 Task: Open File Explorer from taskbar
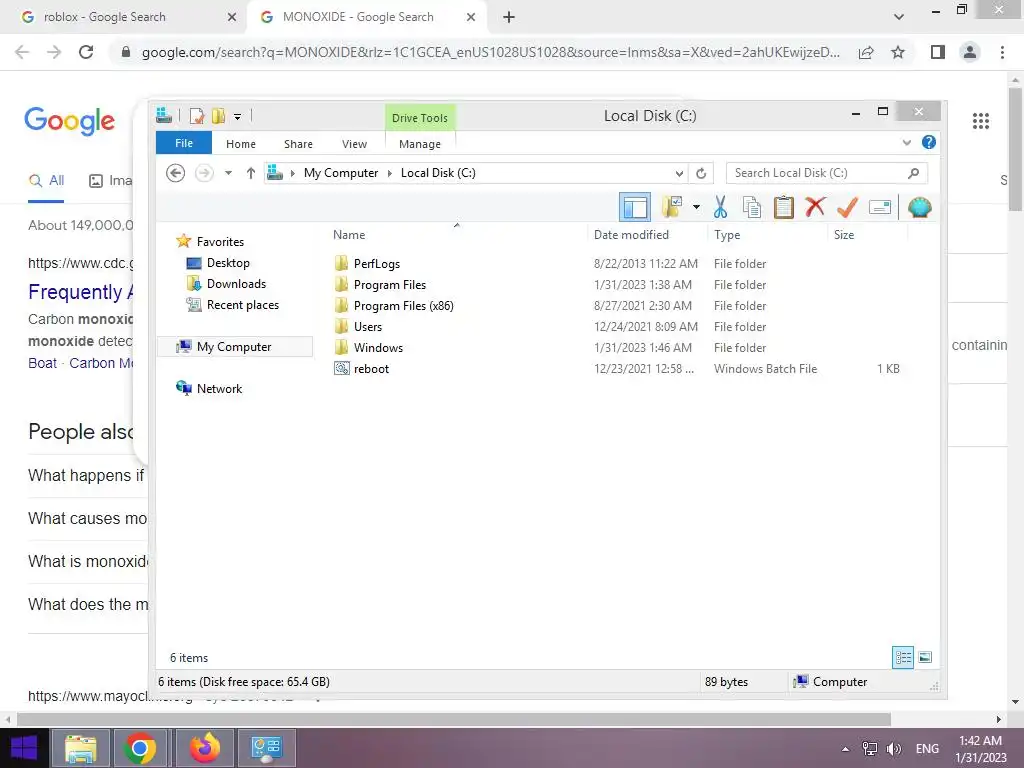pos(80,748)
